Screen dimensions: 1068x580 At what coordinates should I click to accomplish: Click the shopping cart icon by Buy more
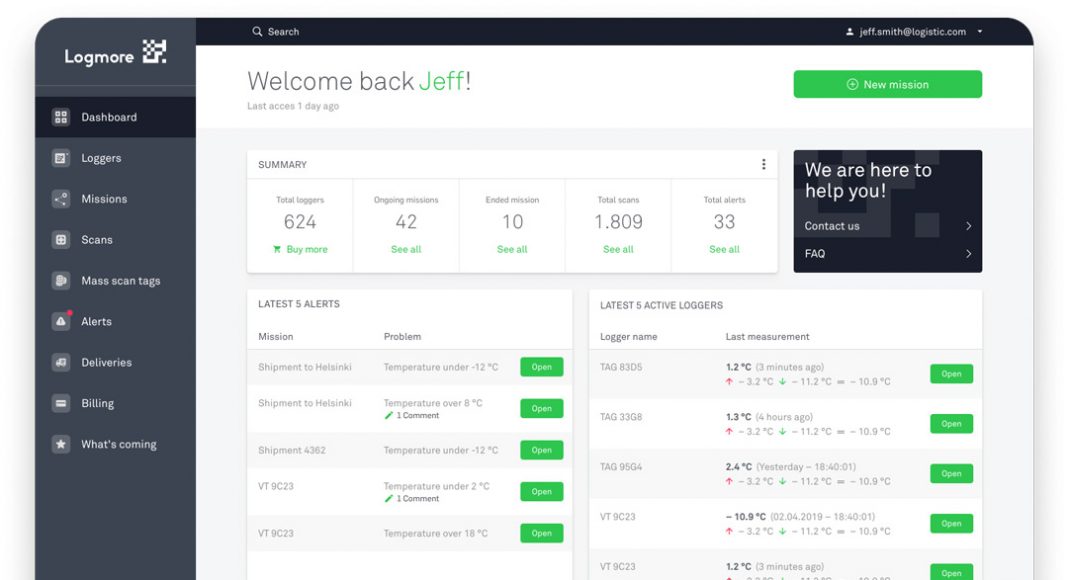[277, 249]
